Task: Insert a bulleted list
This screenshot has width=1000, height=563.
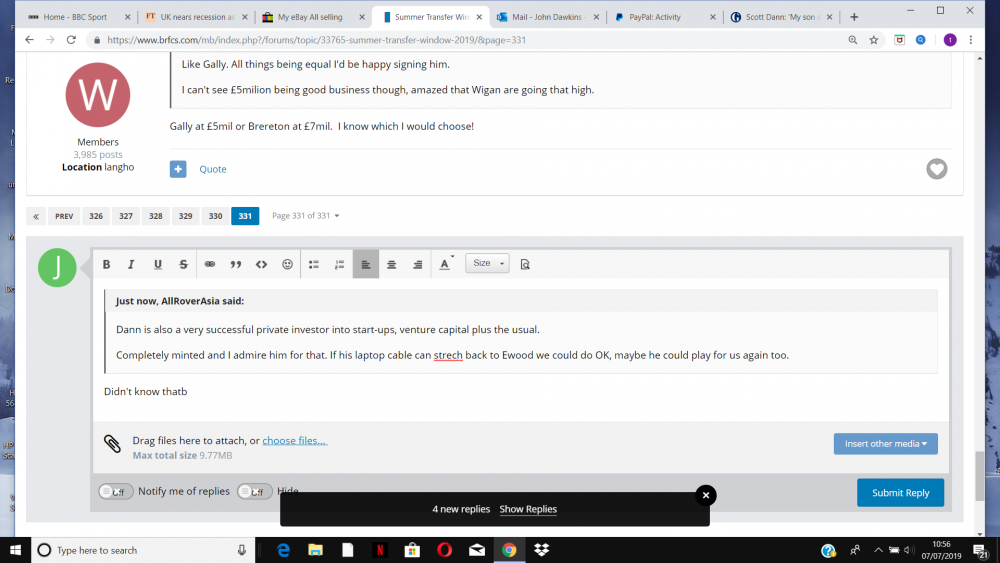Action: [x=314, y=264]
